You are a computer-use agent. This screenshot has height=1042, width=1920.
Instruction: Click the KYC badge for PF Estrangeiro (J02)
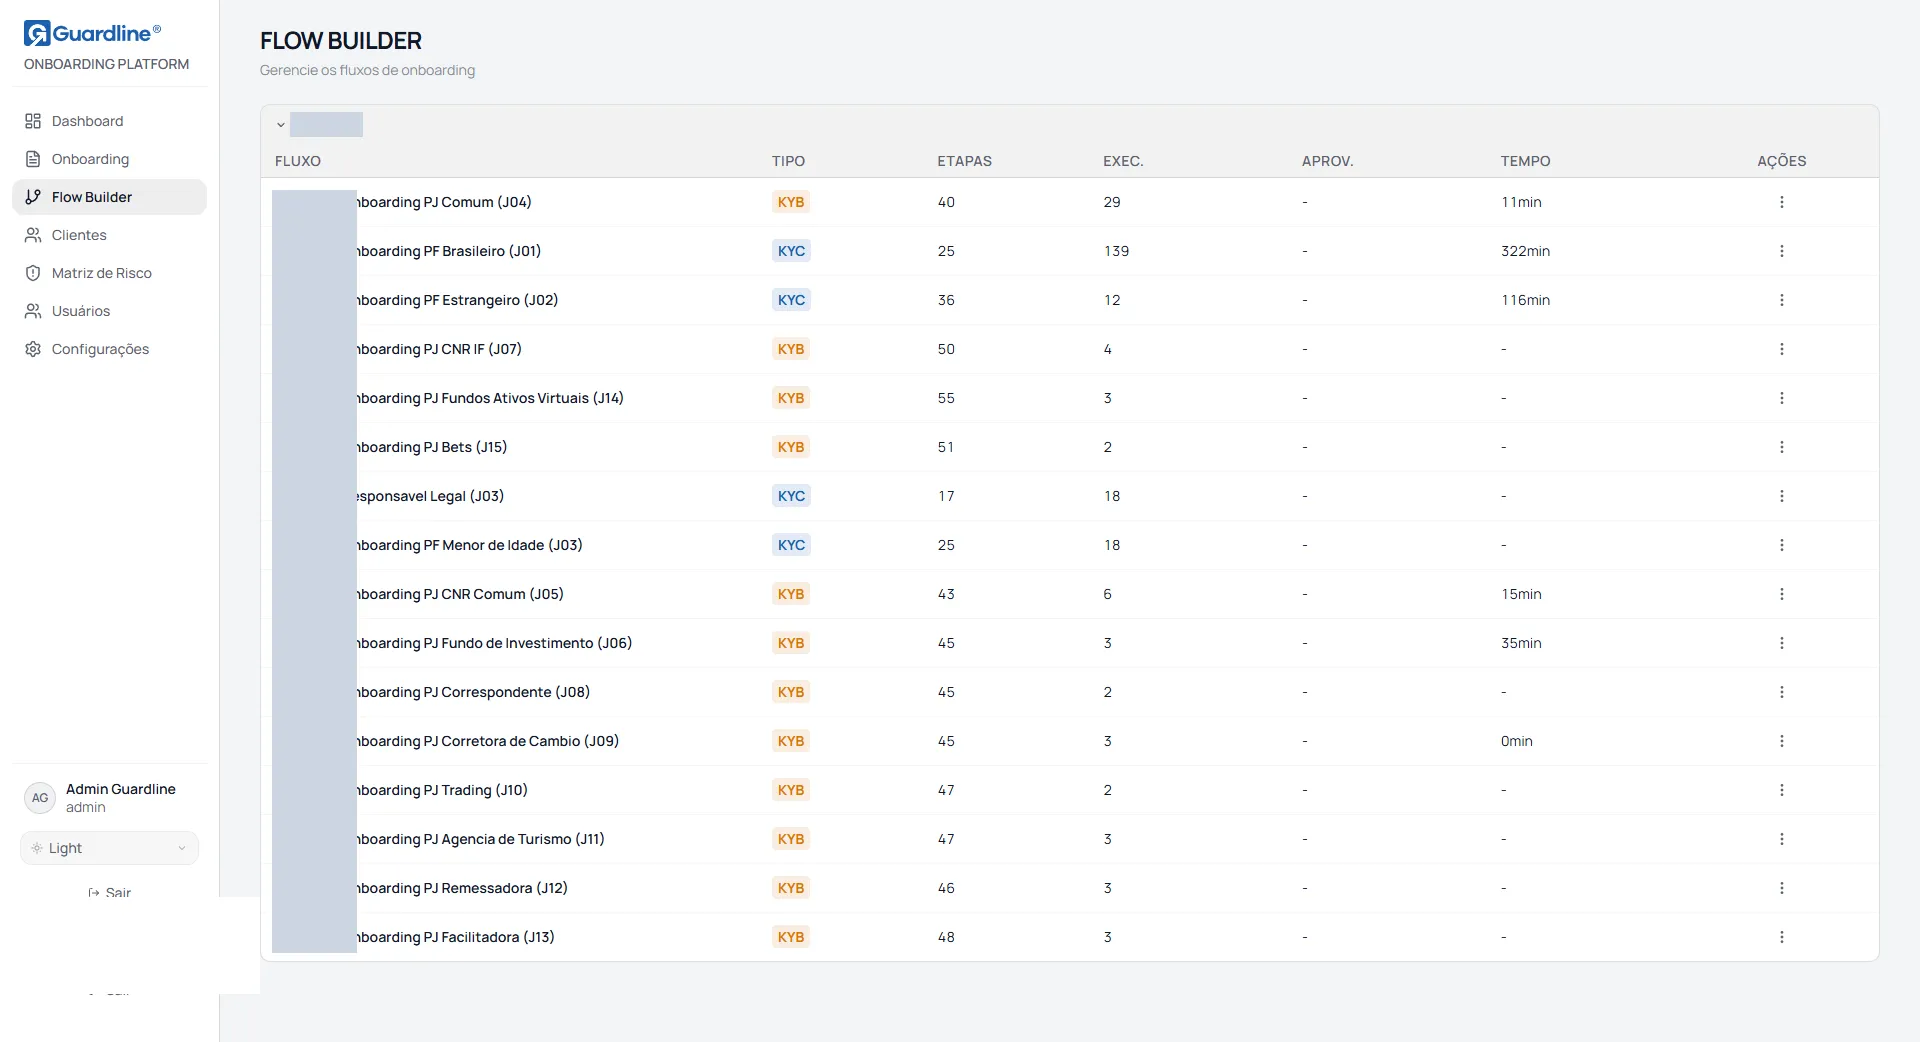(x=791, y=300)
